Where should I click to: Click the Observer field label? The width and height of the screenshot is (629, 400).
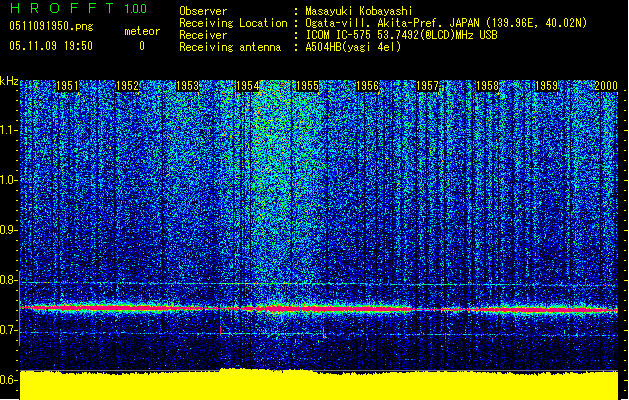tap(203, 11)
